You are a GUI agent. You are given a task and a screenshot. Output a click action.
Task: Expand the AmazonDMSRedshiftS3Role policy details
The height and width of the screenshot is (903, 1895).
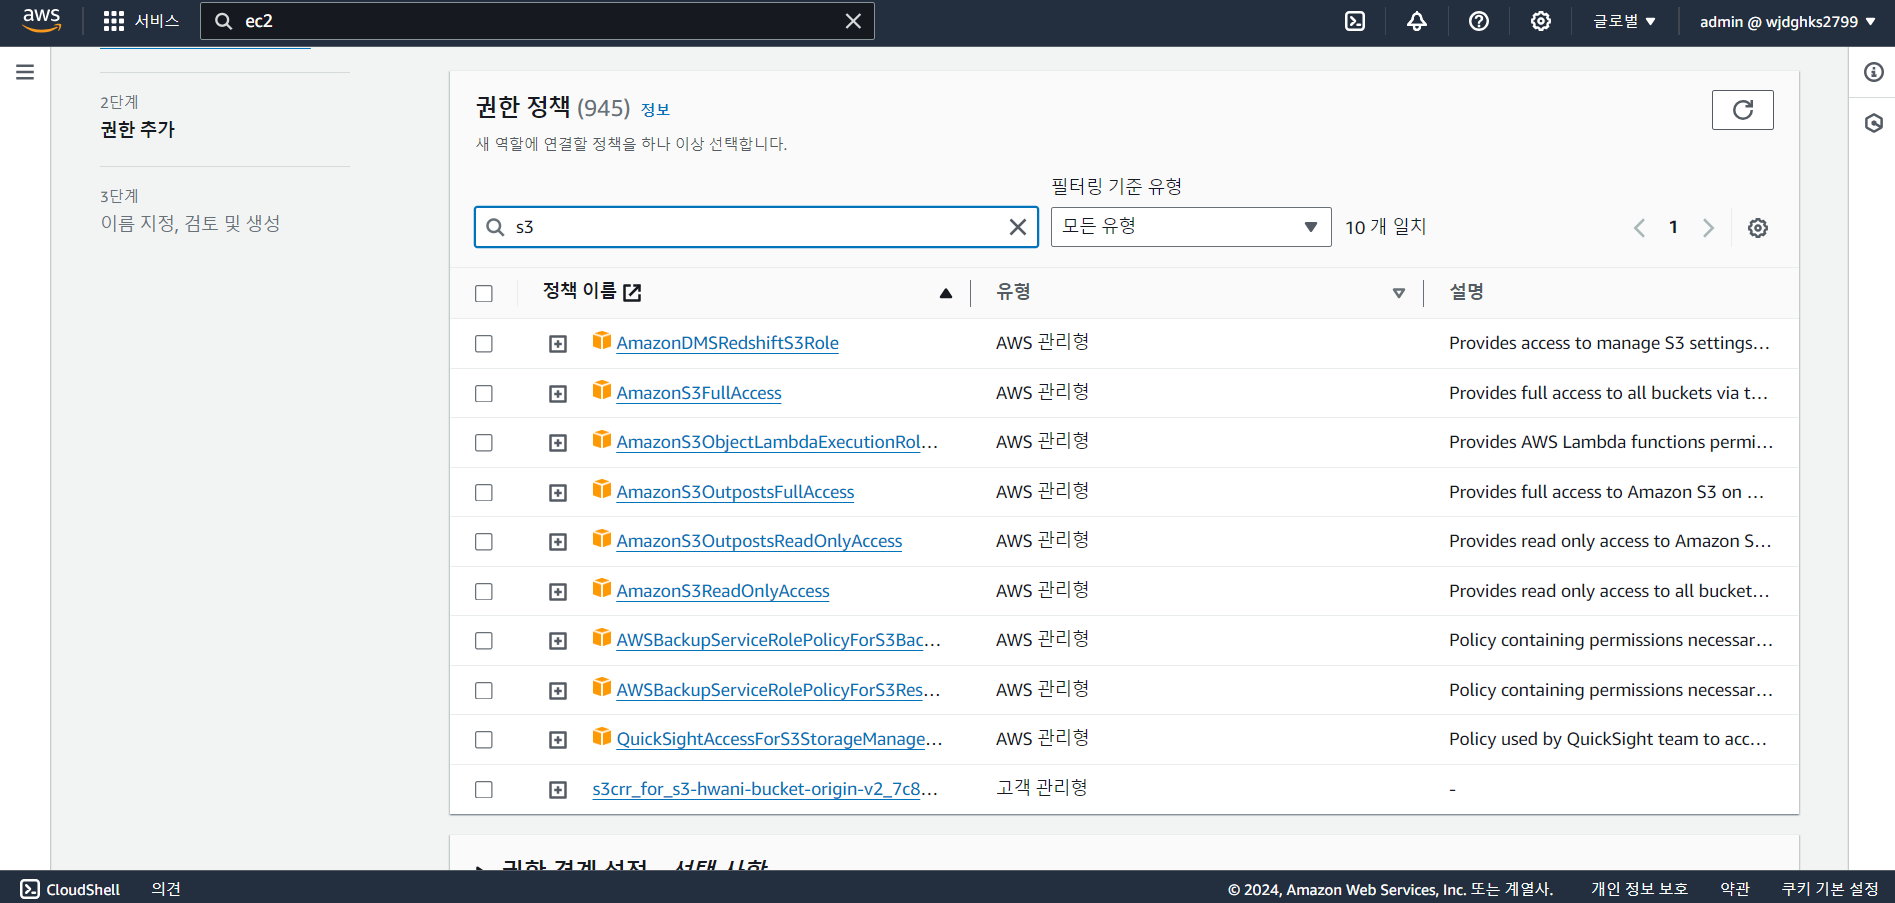(558, 344)
